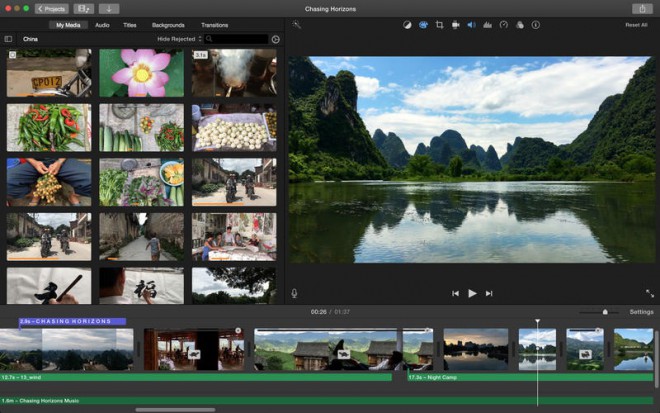Switch to the Transitions tab
Viewport: 660px width, 413px height.
pos(214,24)
